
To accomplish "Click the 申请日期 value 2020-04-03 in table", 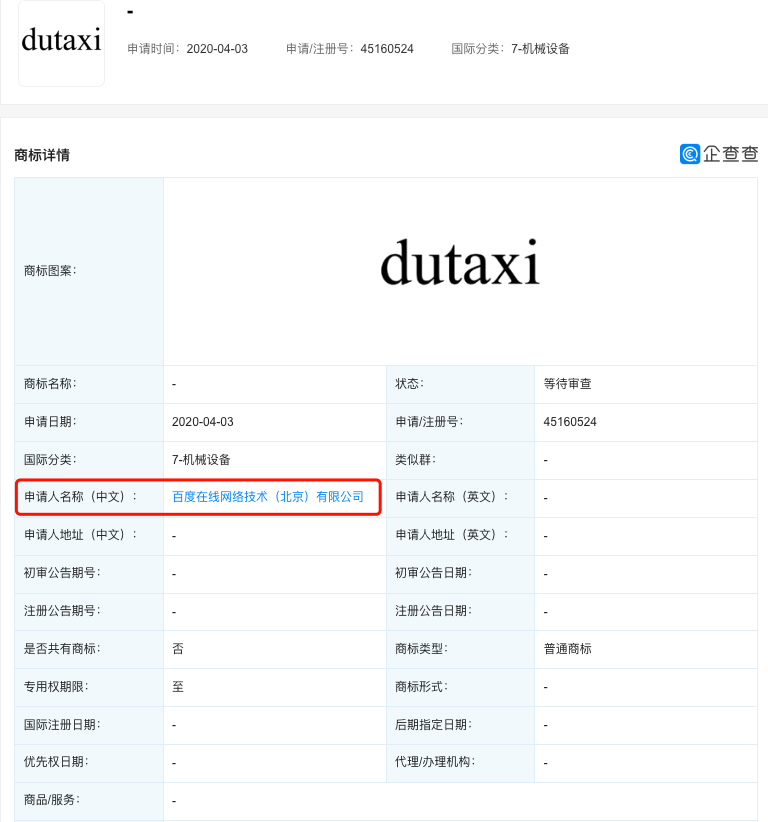I will 202,422.
